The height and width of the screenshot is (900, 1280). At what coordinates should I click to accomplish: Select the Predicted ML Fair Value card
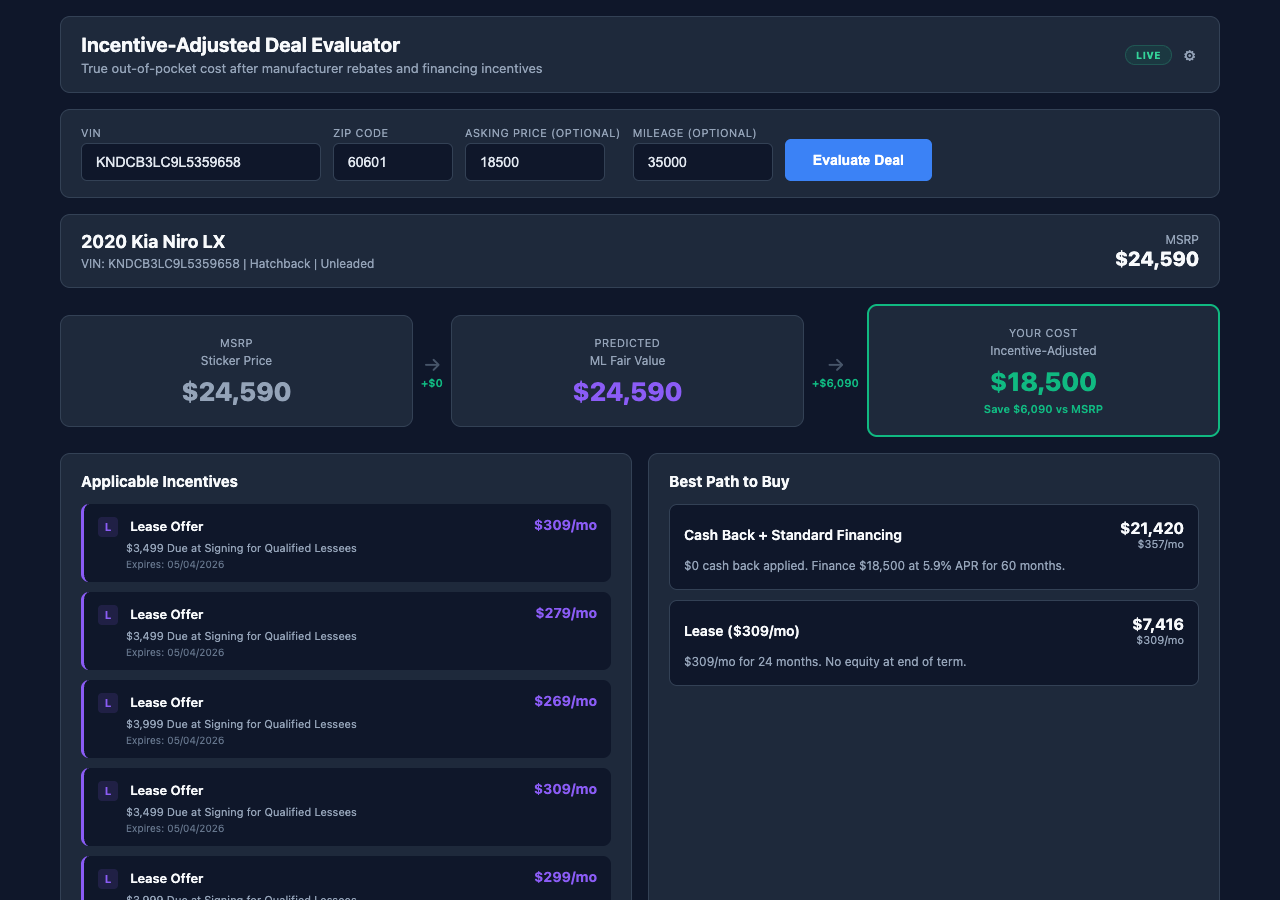(x=627, y=371)
